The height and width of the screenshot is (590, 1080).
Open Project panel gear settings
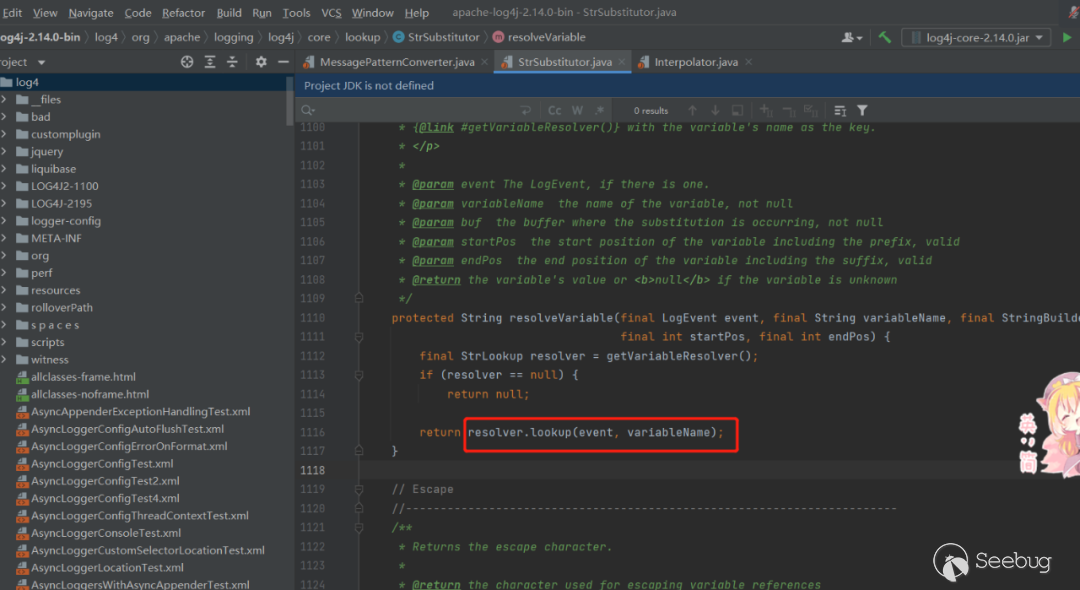tap(261, 62)
